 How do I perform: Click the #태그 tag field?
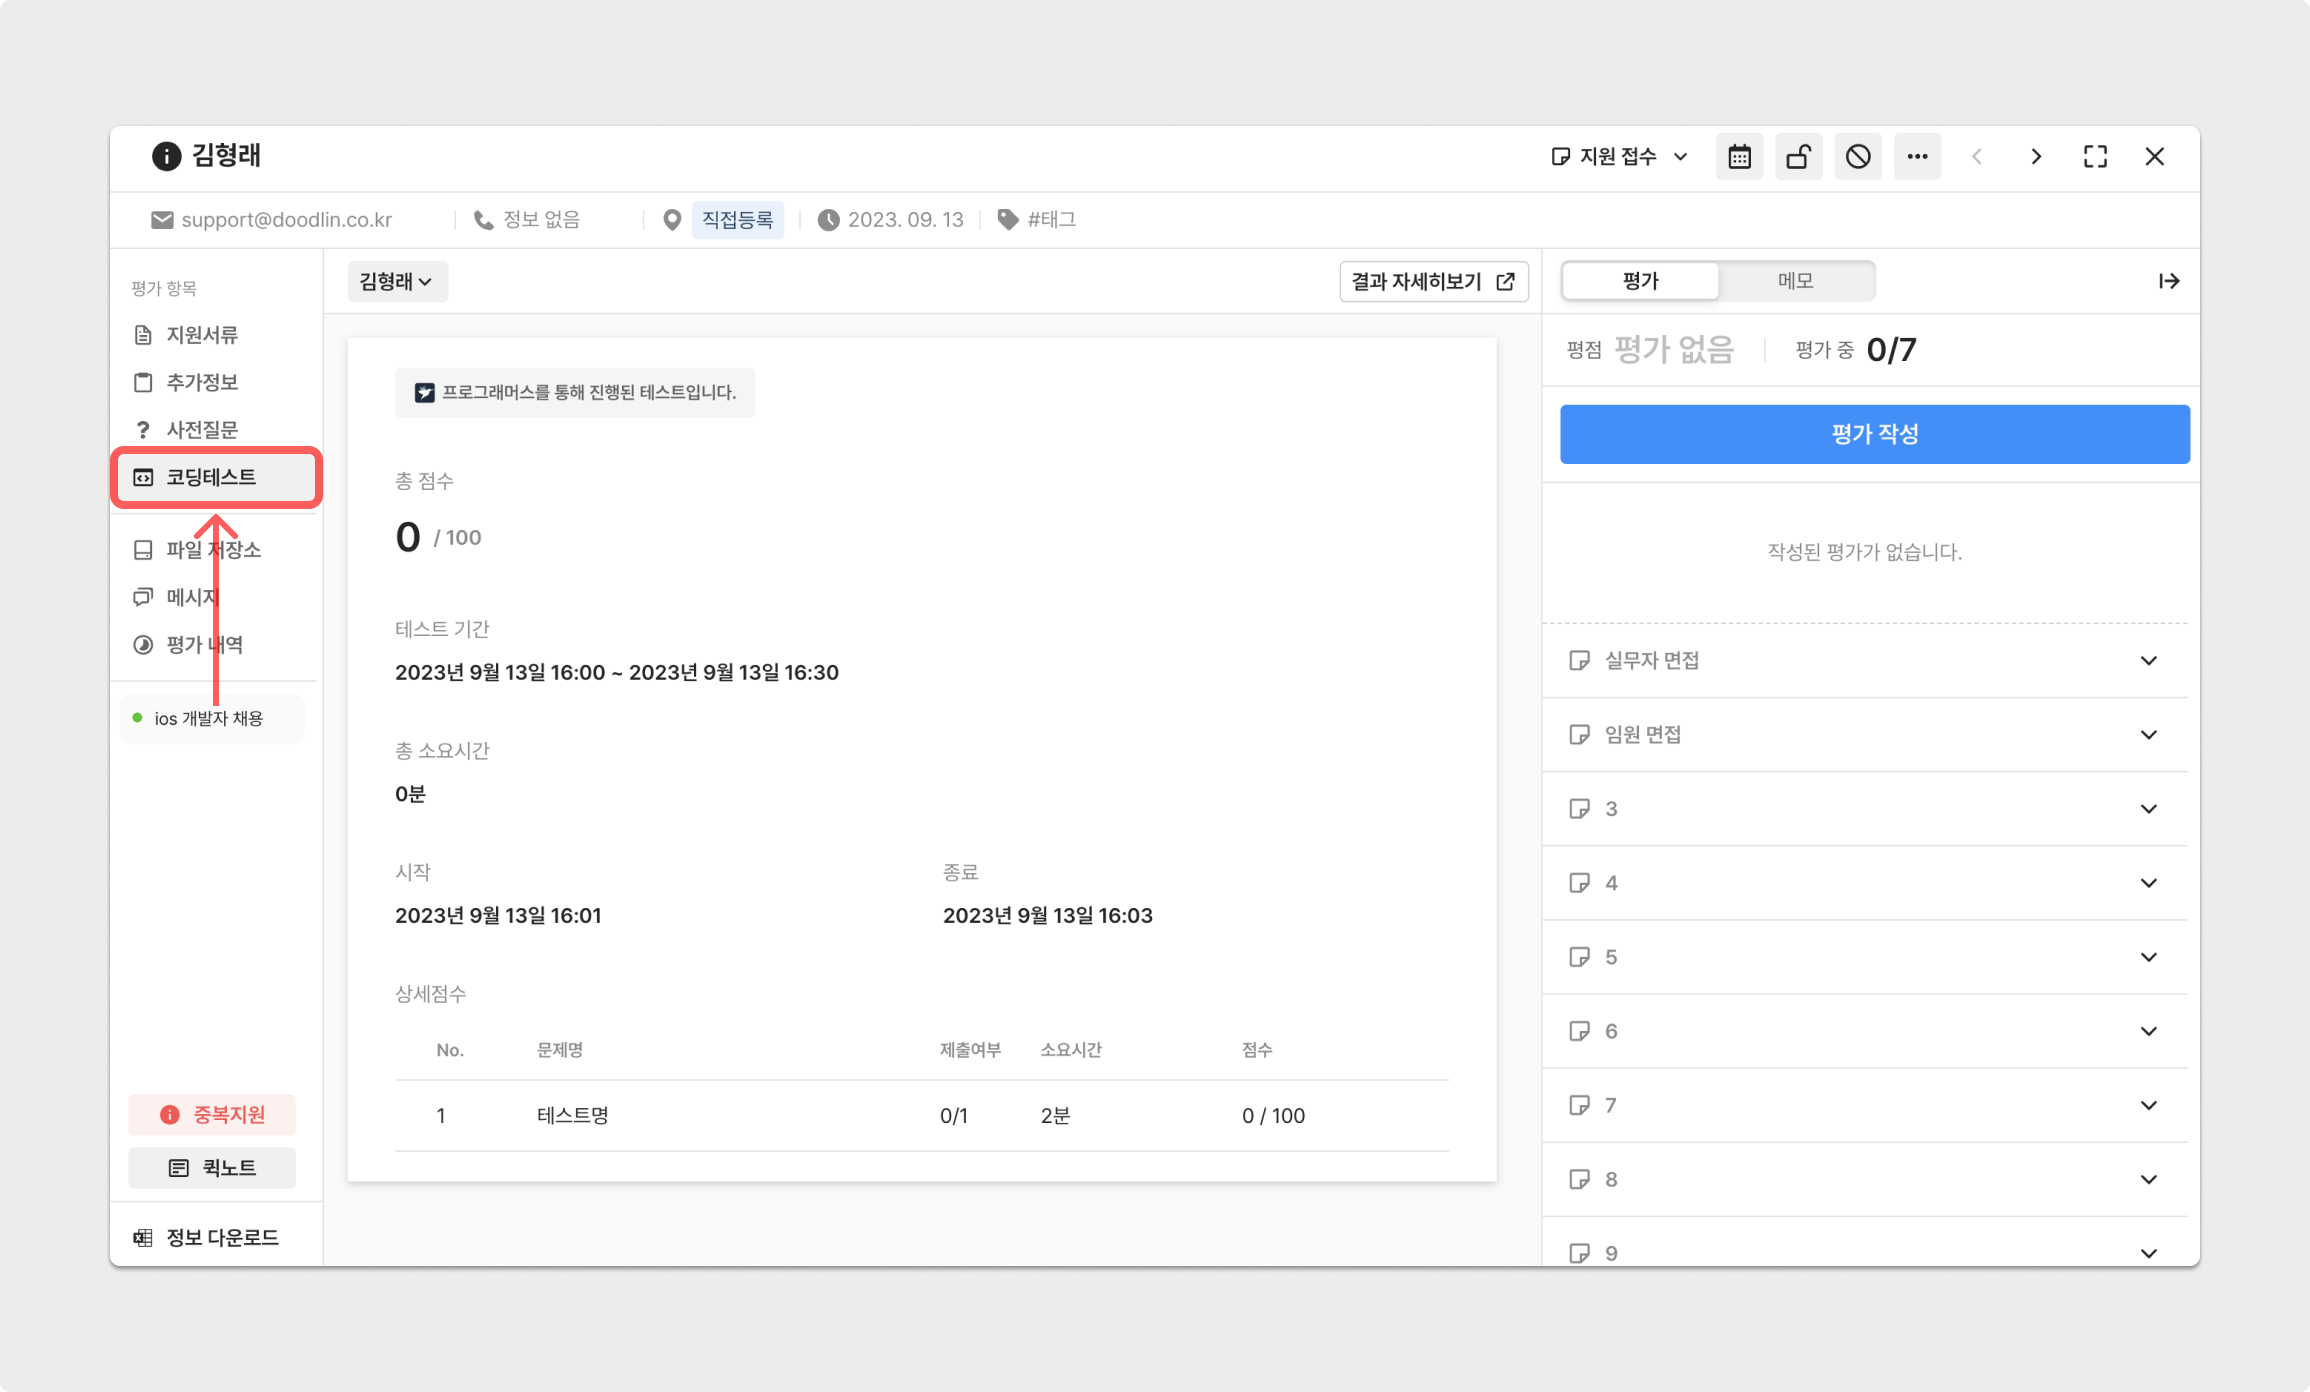click(x=1050, y=220)
